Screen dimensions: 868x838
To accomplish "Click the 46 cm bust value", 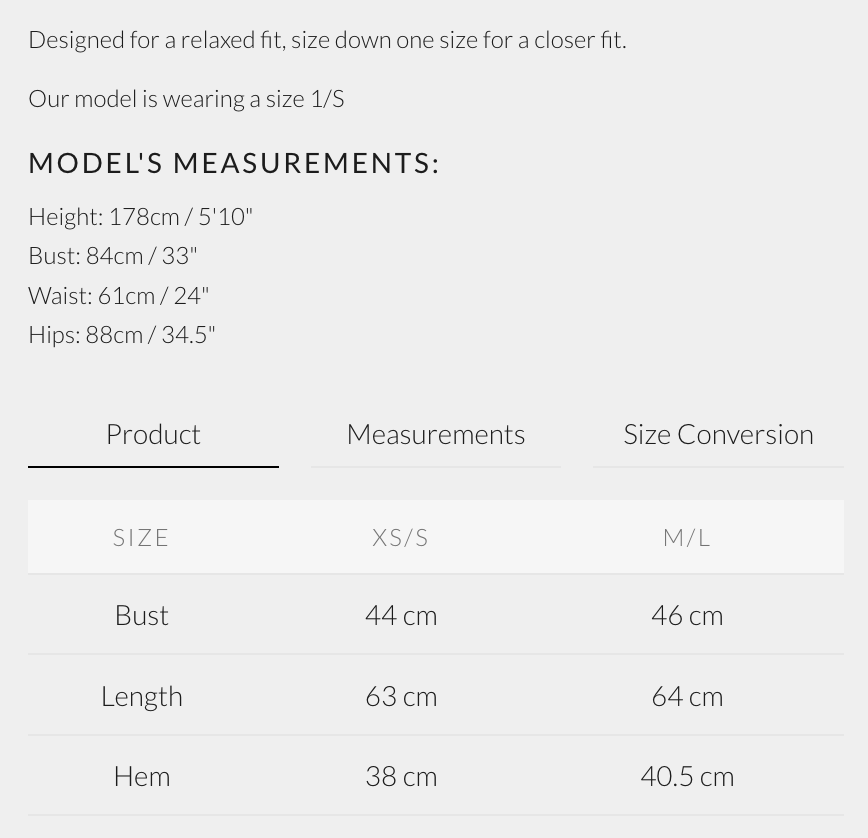I will click(686, 615).
